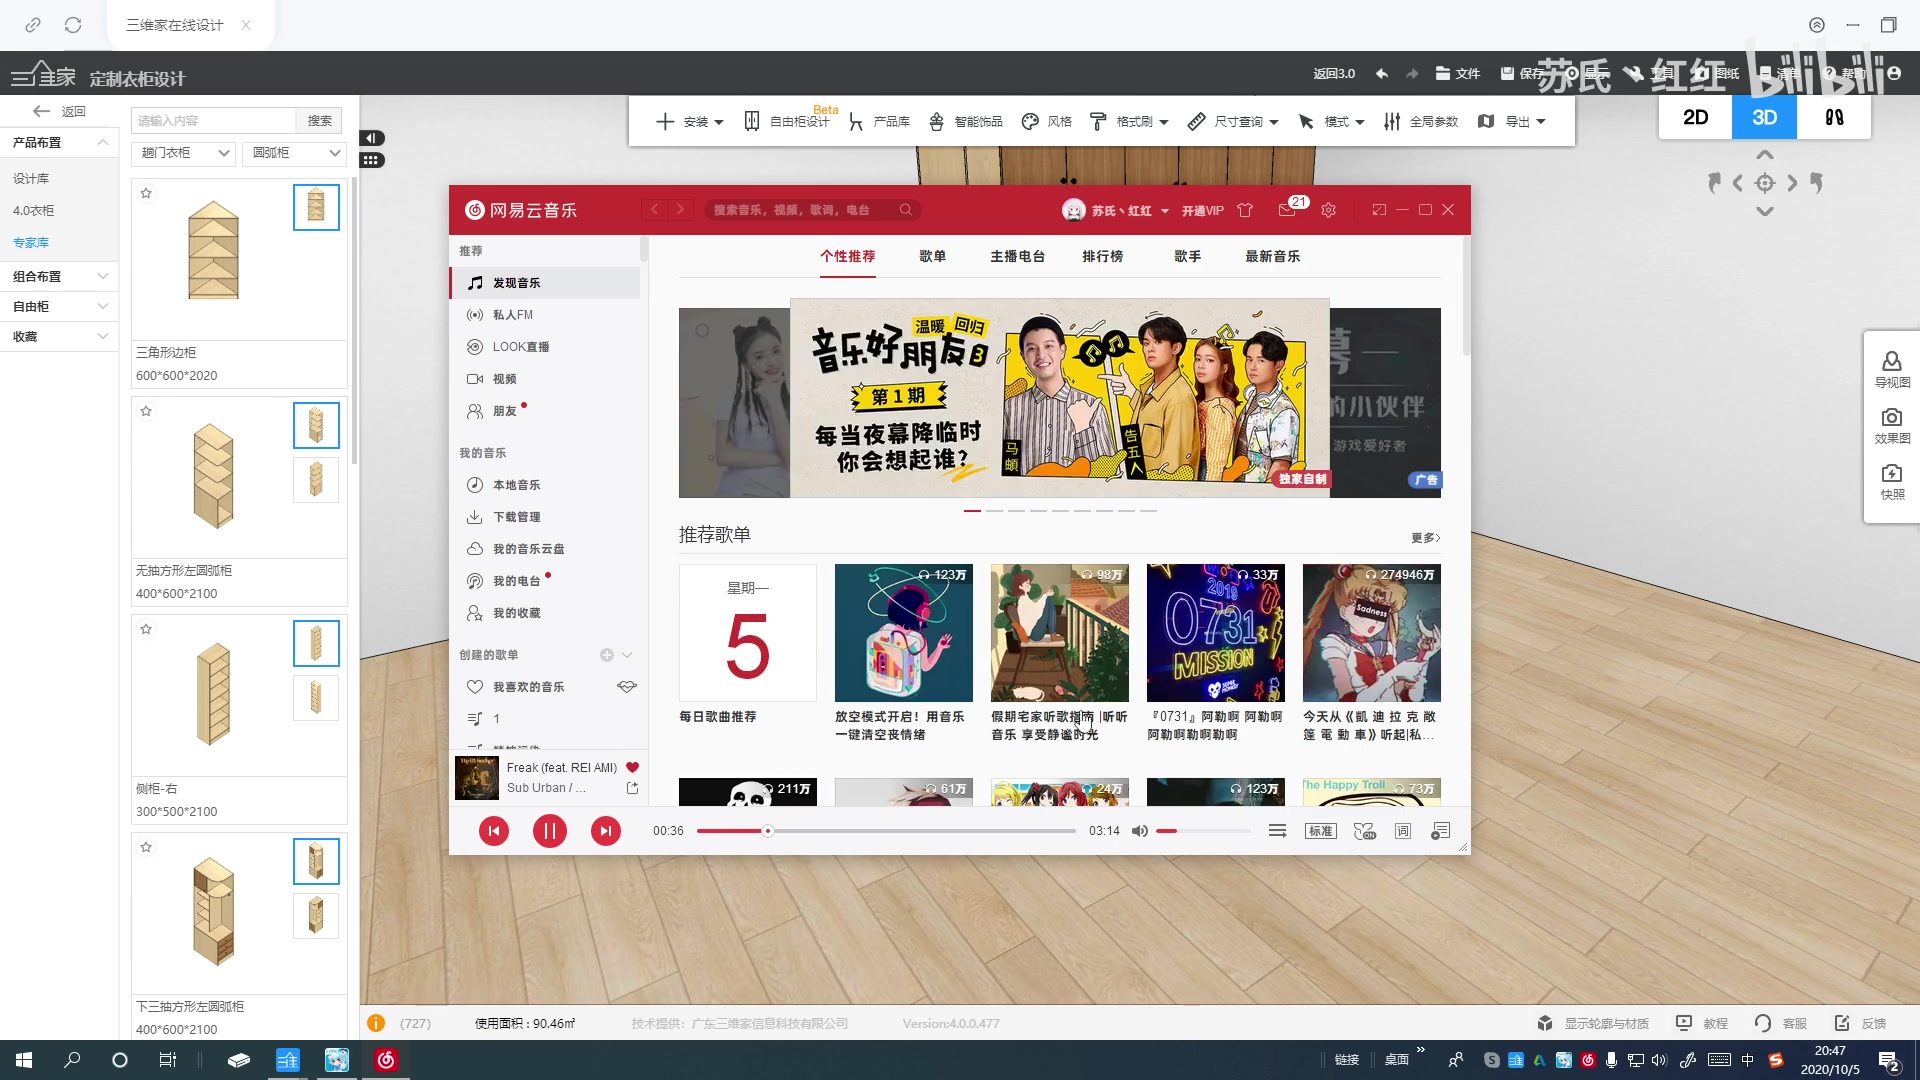Open 导视图 in right panel

(x=1891, y=369)
